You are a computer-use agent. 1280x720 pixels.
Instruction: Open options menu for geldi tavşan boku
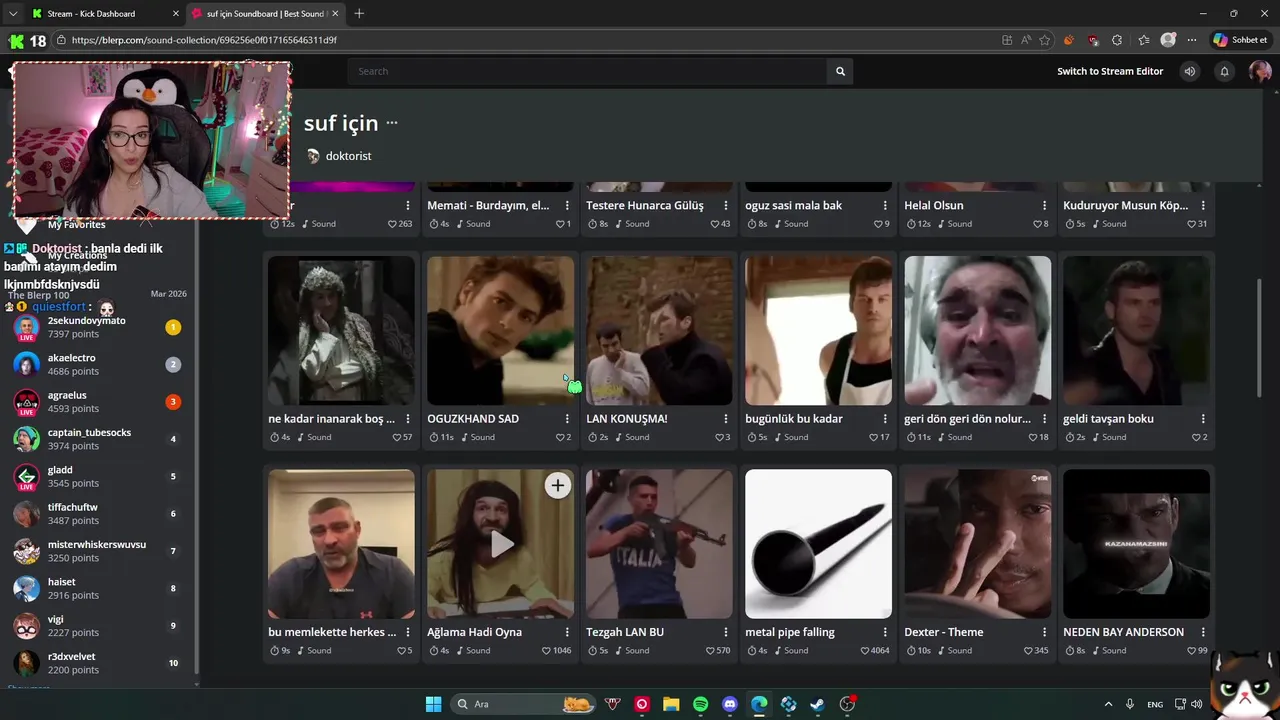[1203, 419]
